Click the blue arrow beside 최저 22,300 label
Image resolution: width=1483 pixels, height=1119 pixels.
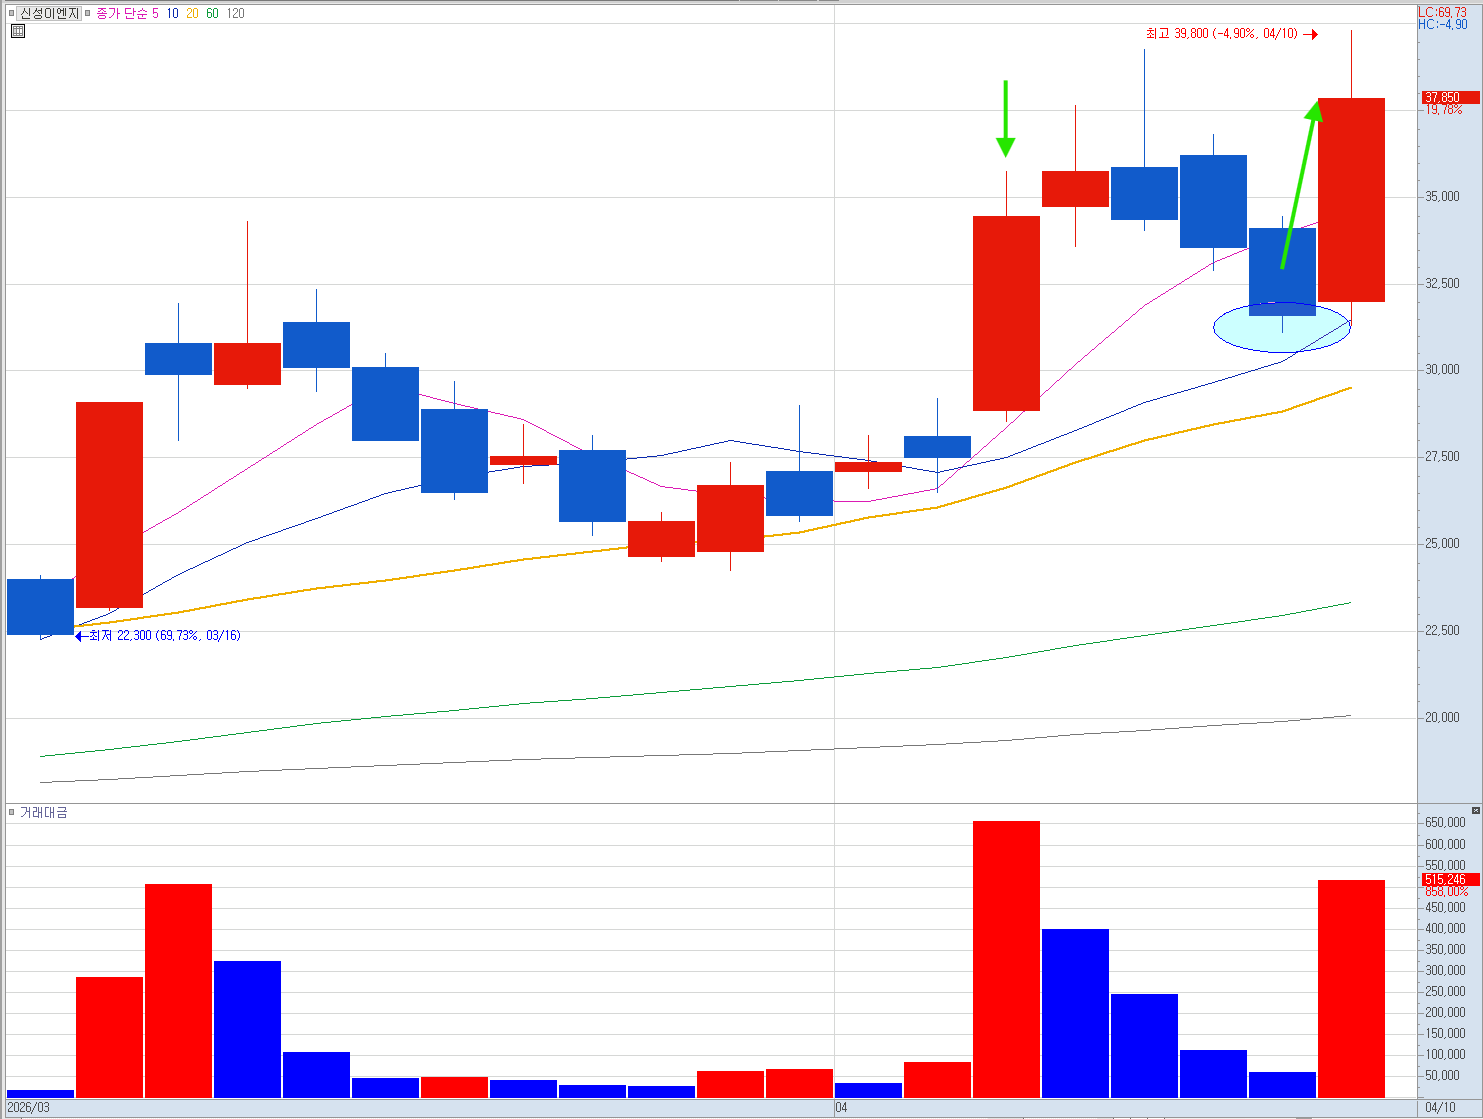[82, 636]
